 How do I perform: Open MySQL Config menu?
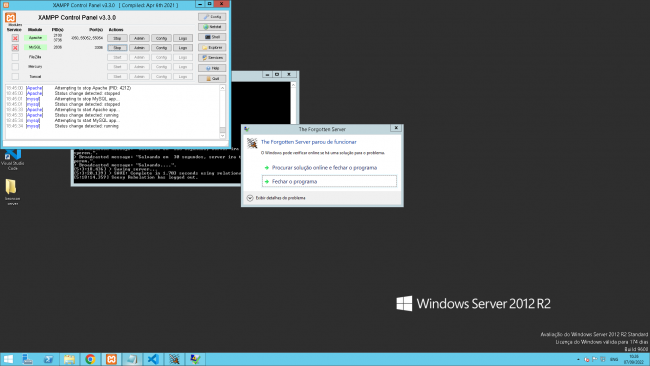pos(161,48)
